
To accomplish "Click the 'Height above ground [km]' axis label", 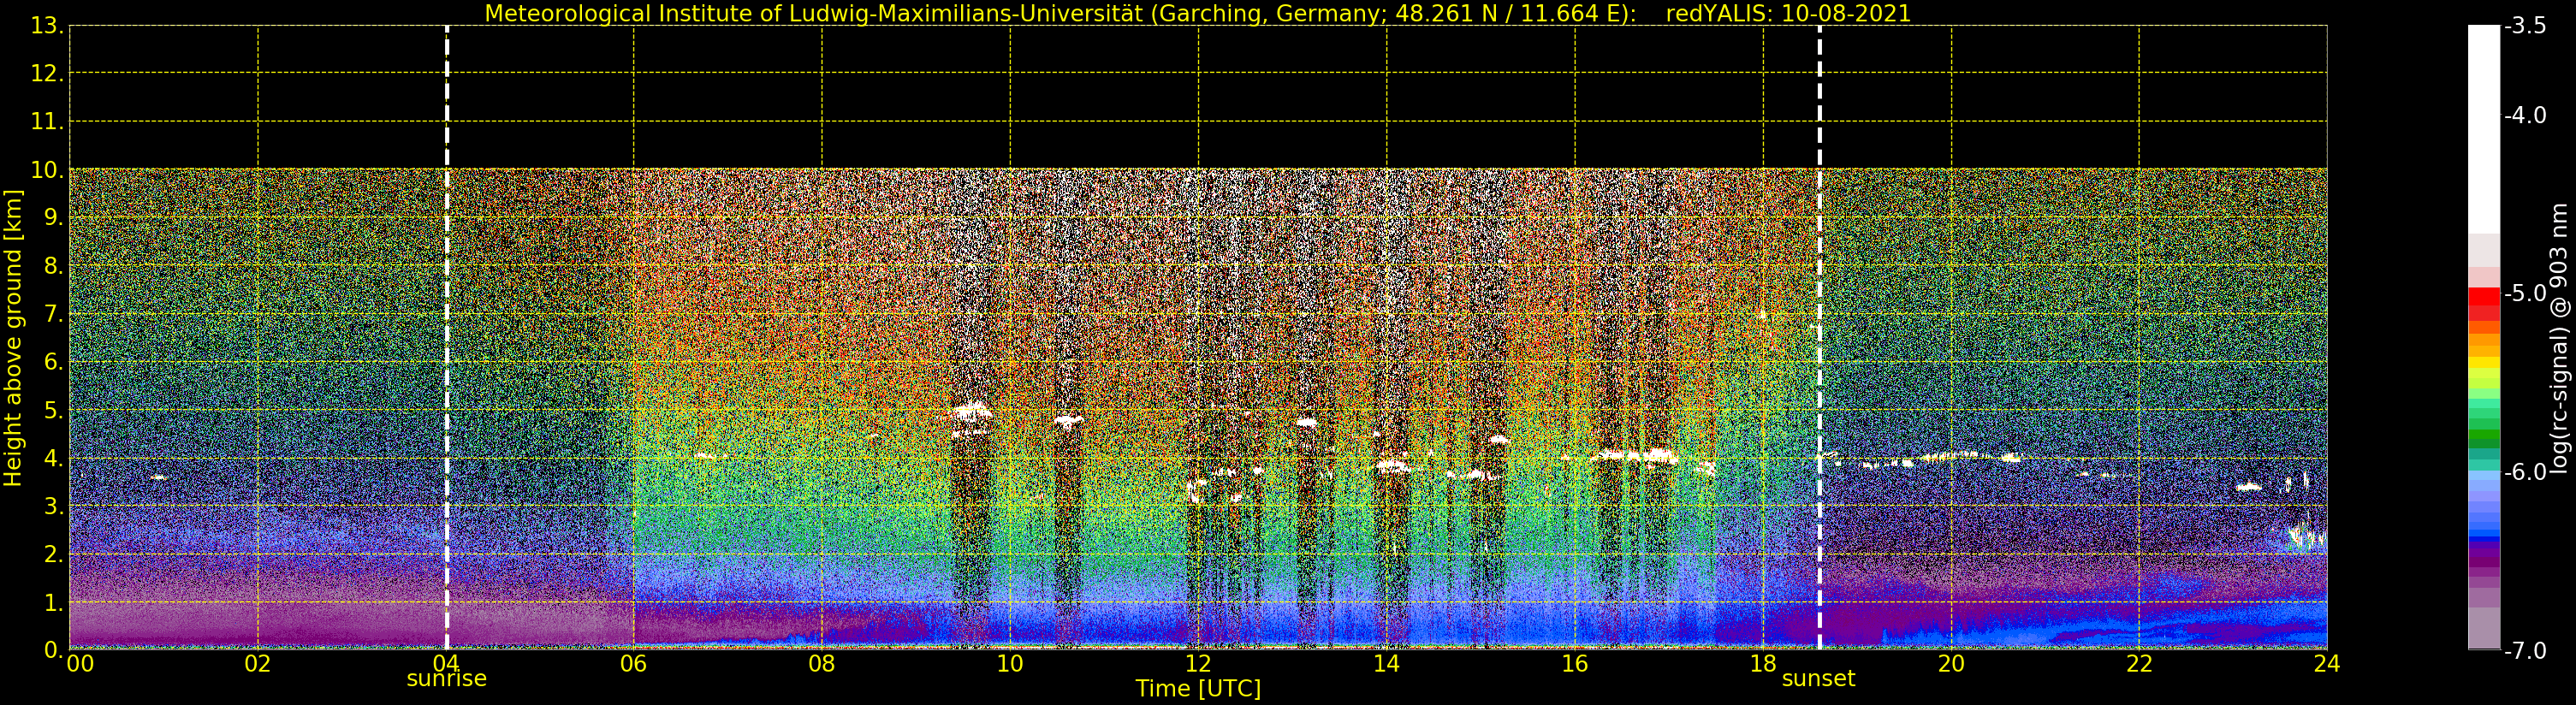I will [13, 338].
